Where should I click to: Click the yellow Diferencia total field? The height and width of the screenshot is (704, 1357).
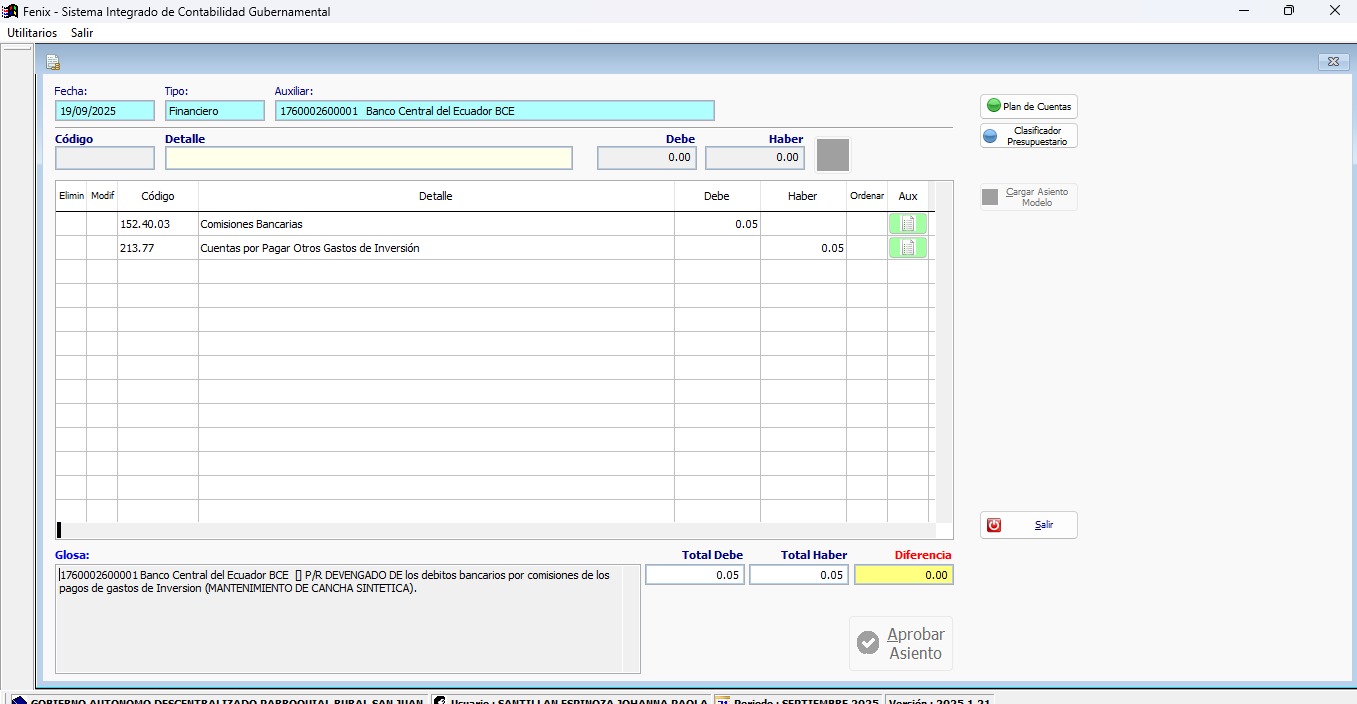pos(903,575)
